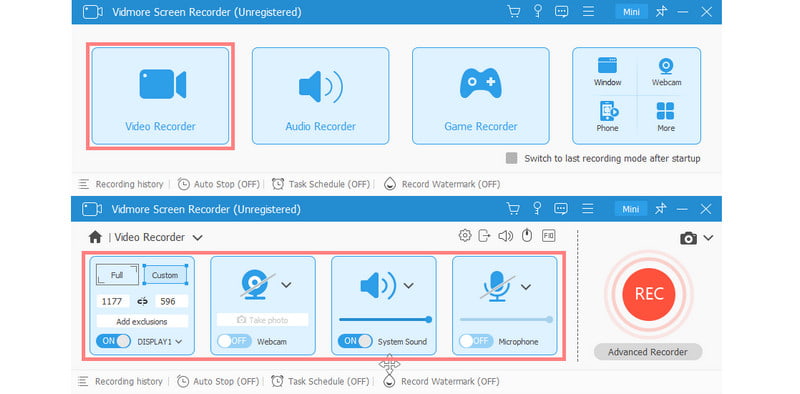The height and width of the screenshot is (394, 800).
Task: Start recording with the REC button
Action: tap(649, 294)
